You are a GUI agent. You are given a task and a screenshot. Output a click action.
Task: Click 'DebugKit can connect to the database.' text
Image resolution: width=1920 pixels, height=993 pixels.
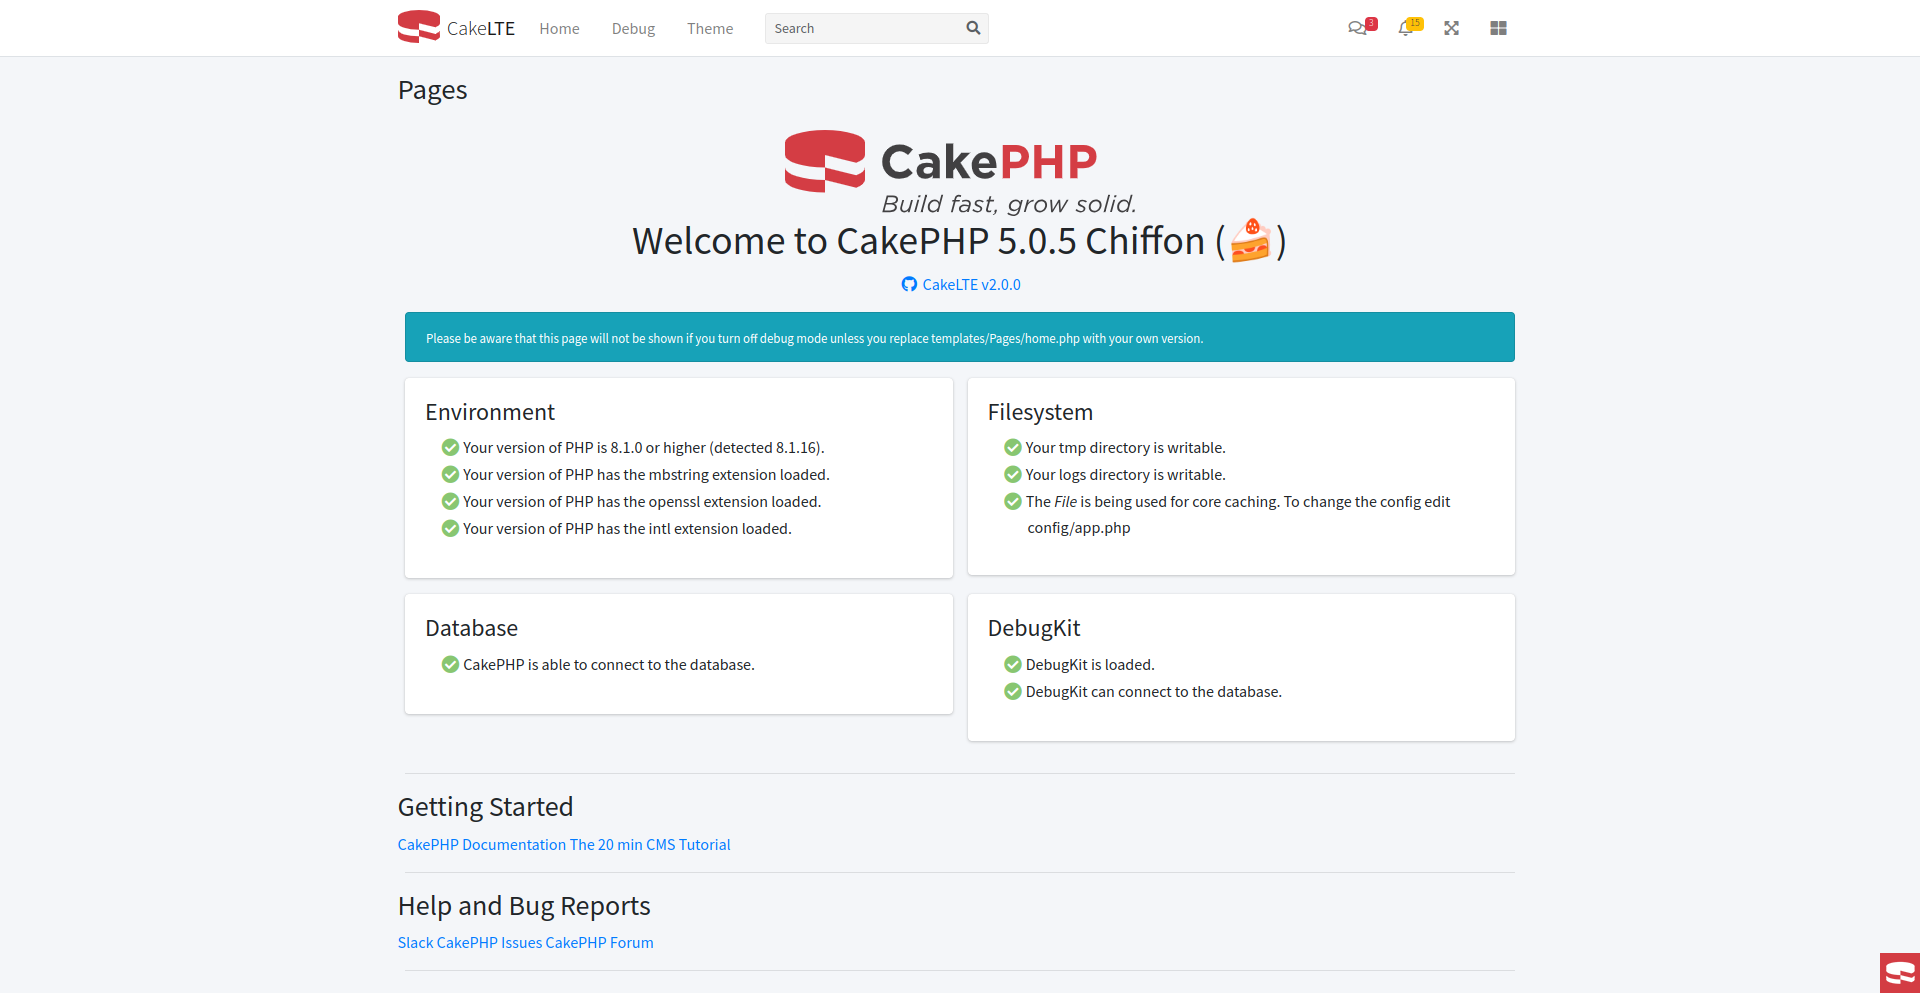pos(1154,691)
